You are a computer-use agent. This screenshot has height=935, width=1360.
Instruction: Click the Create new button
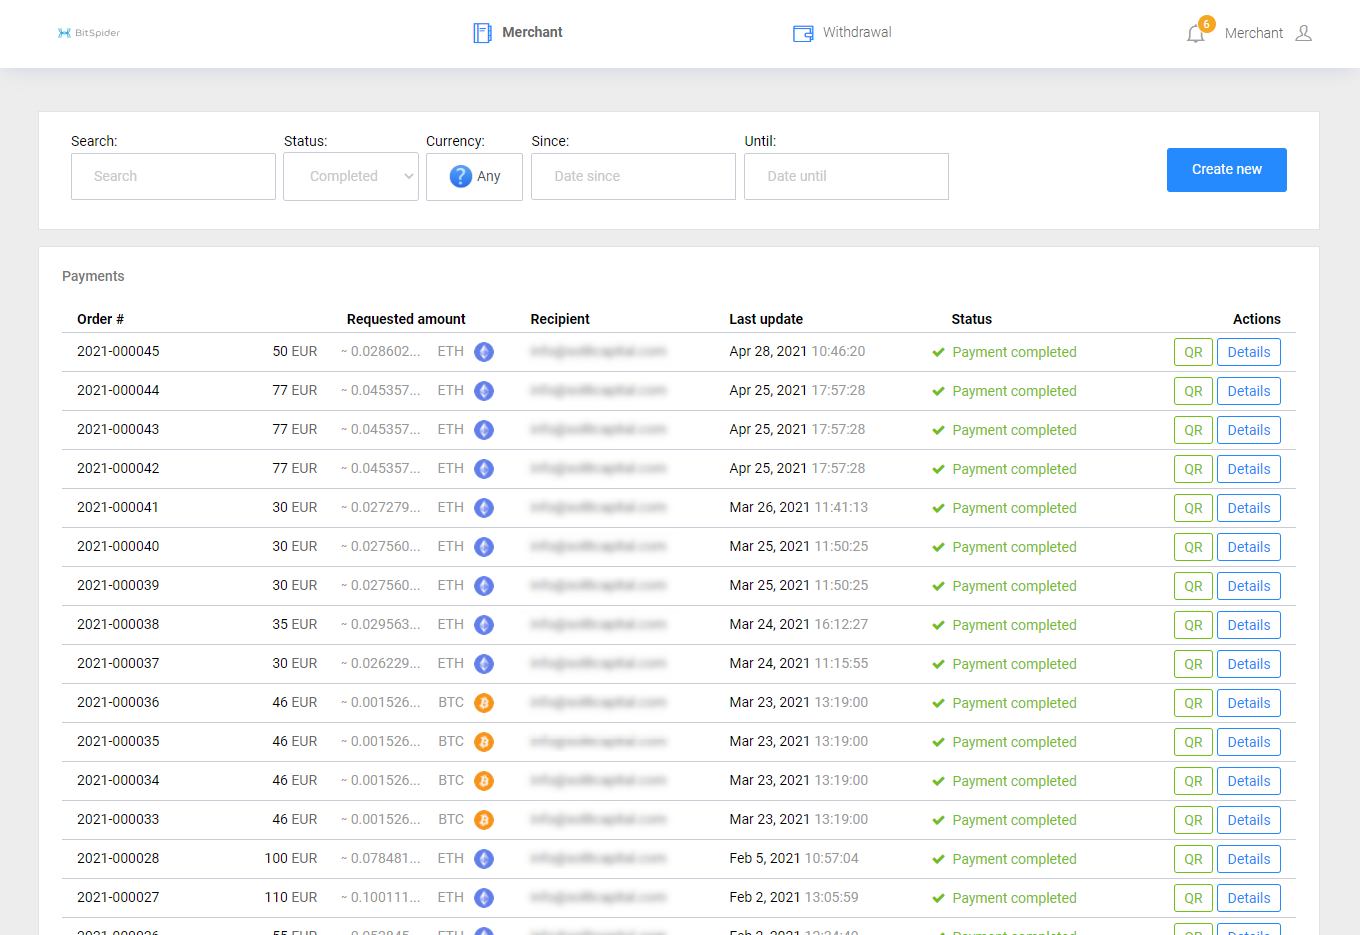click(1227, 170)
